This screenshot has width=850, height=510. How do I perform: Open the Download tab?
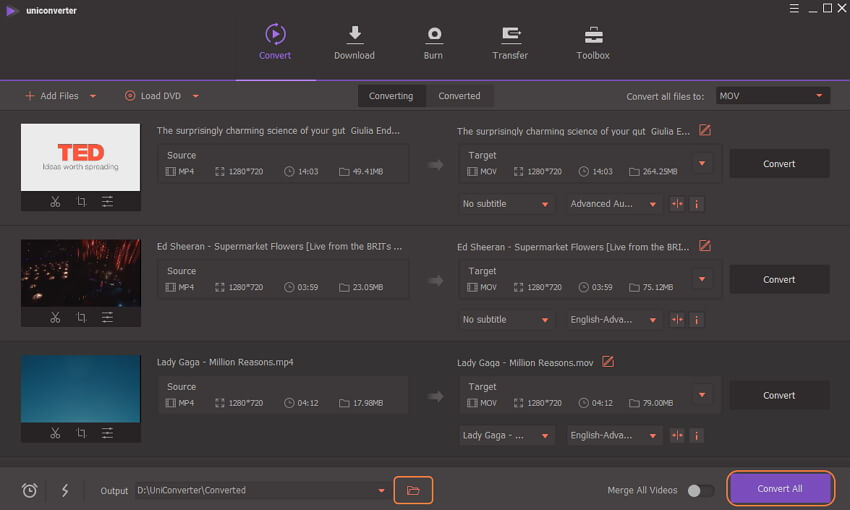(x=355, y=42)
